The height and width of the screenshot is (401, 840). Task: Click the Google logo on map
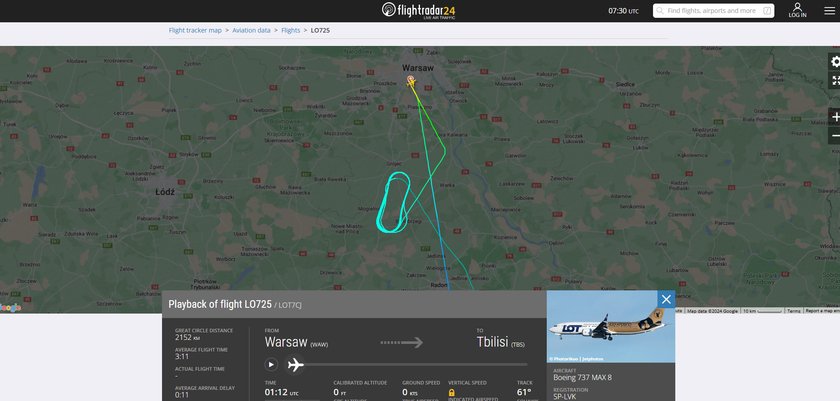(11, 308)
